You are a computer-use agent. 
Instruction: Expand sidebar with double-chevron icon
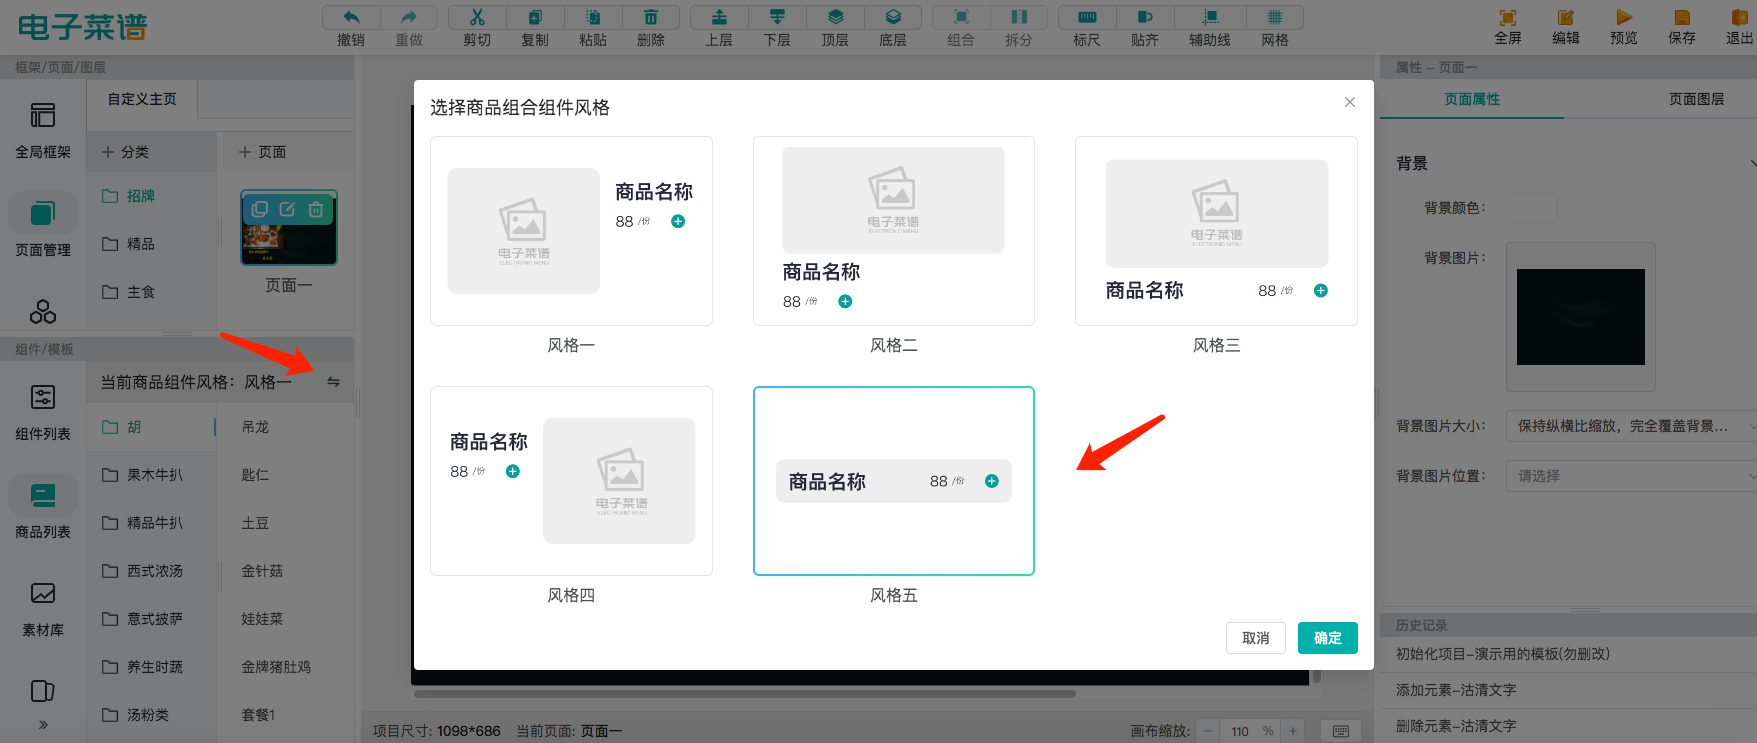(x=43, y=725)
